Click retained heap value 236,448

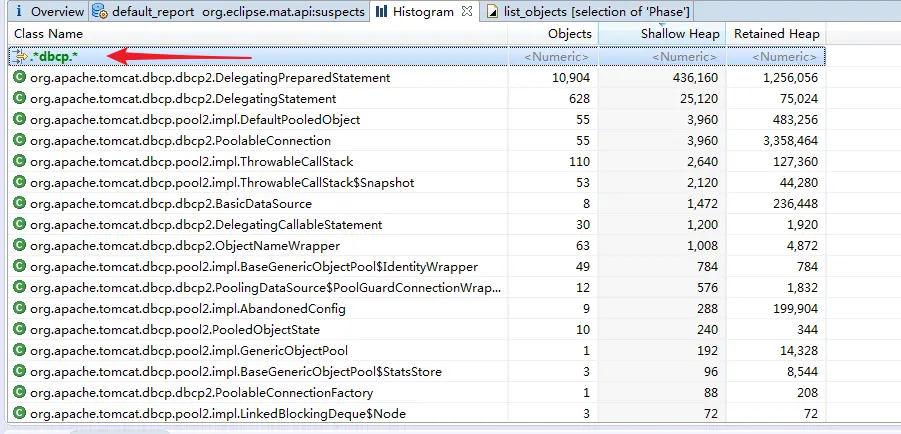pos(795,203)
